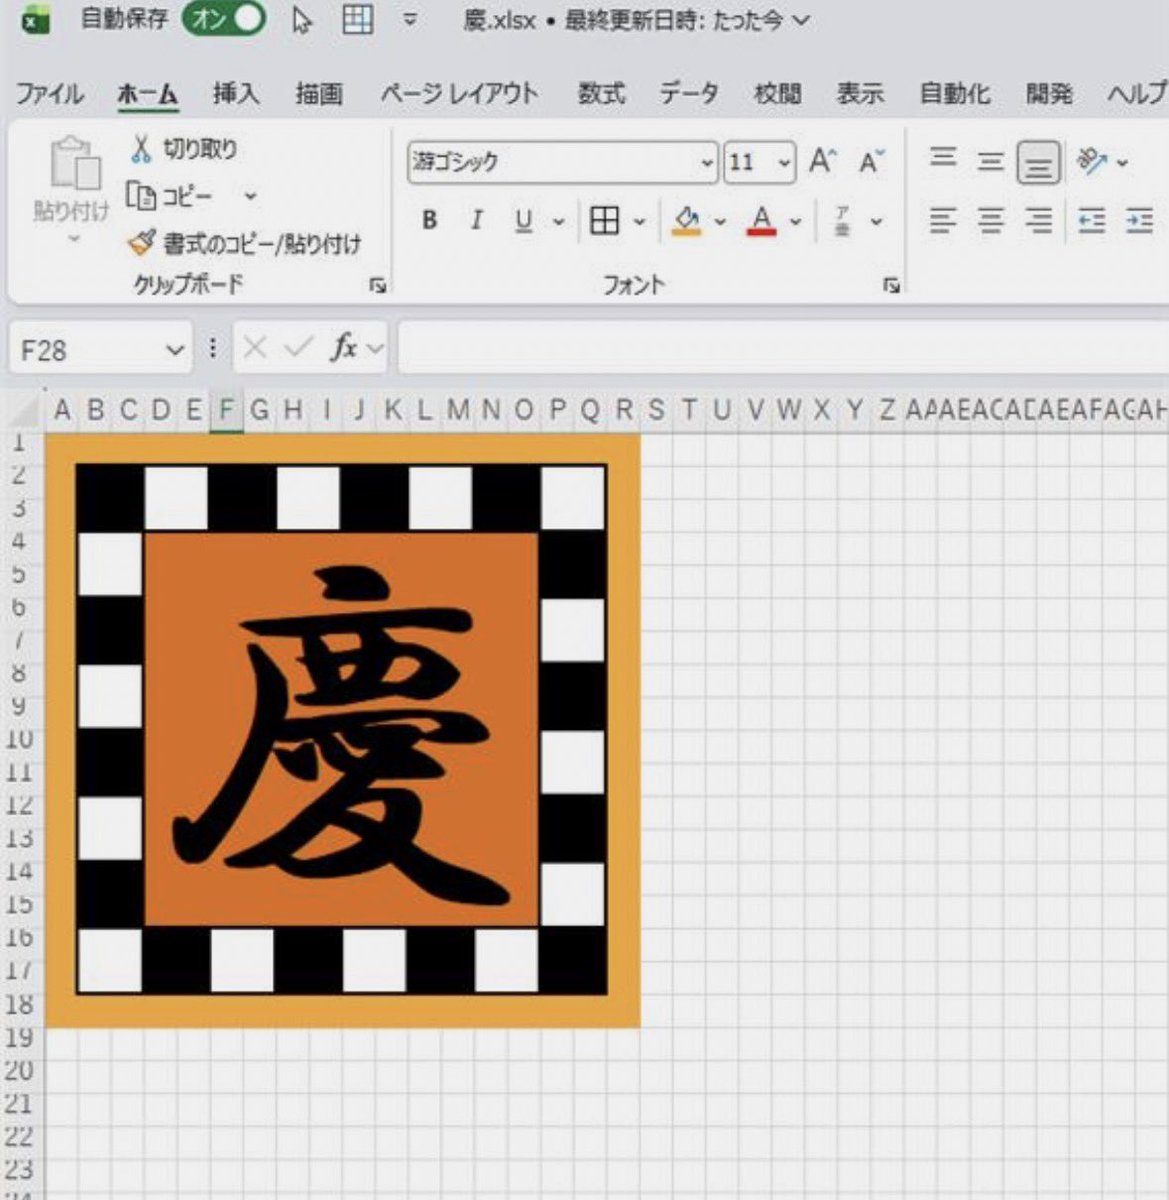Select the ホーム (Home) tab
1169x1200 pixels.
point(147,94)
